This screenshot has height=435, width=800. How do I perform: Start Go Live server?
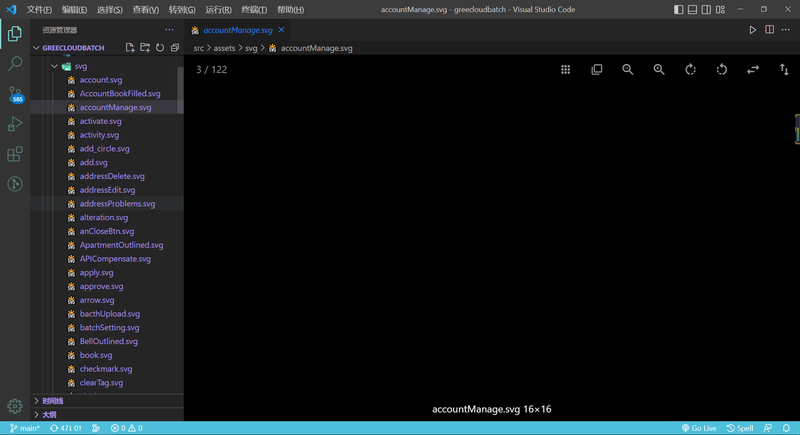pyautogui.click(x=699, y=428)
